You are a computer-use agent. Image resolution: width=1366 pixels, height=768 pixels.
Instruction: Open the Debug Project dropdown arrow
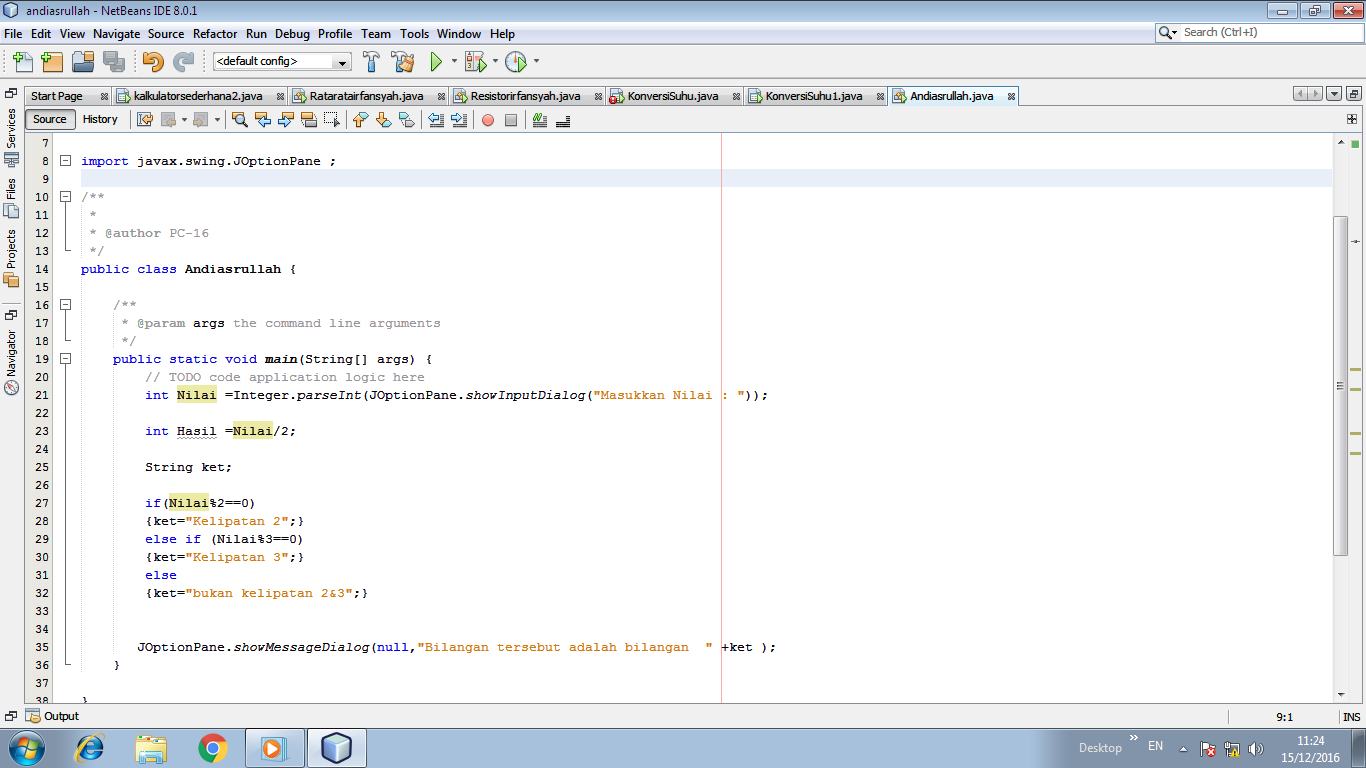click(x=495, y=62)
